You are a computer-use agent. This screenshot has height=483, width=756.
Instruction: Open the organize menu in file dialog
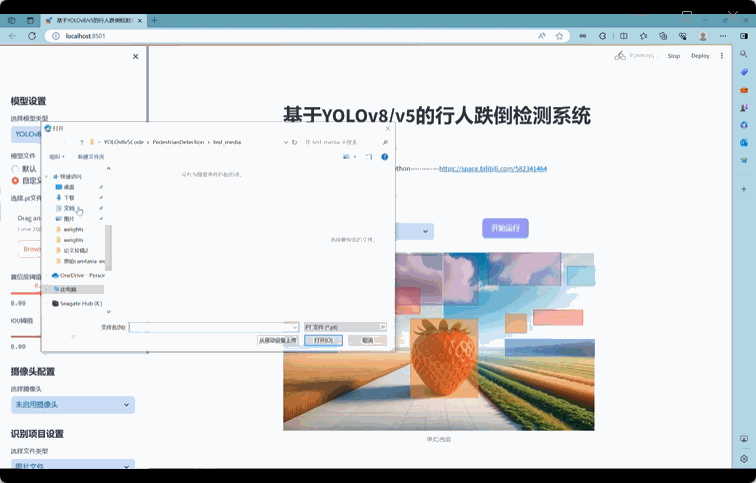[57, 157]
